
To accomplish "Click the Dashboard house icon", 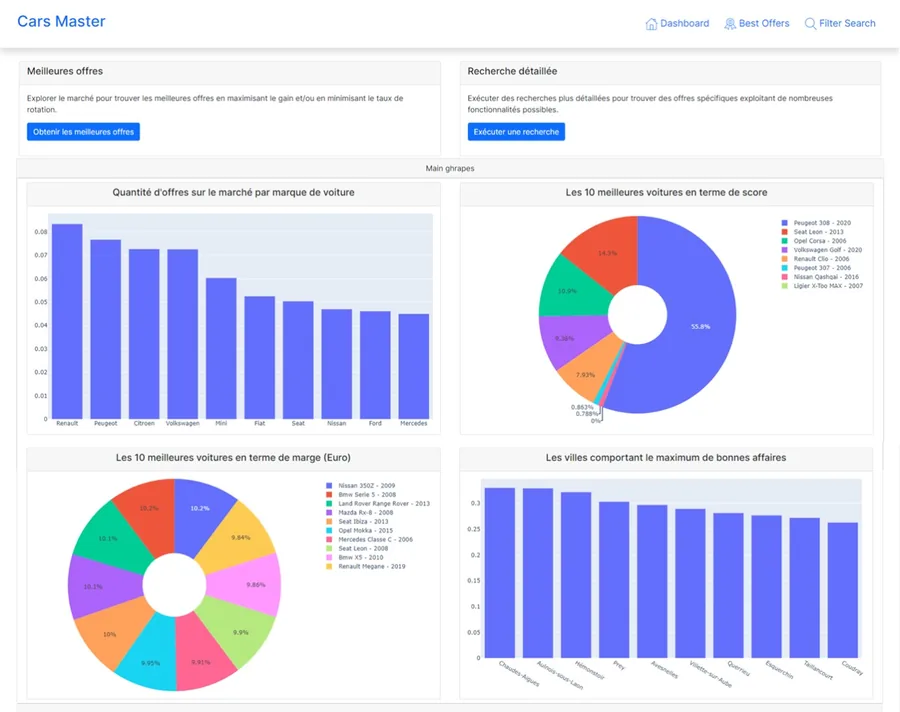I will 651,24.
